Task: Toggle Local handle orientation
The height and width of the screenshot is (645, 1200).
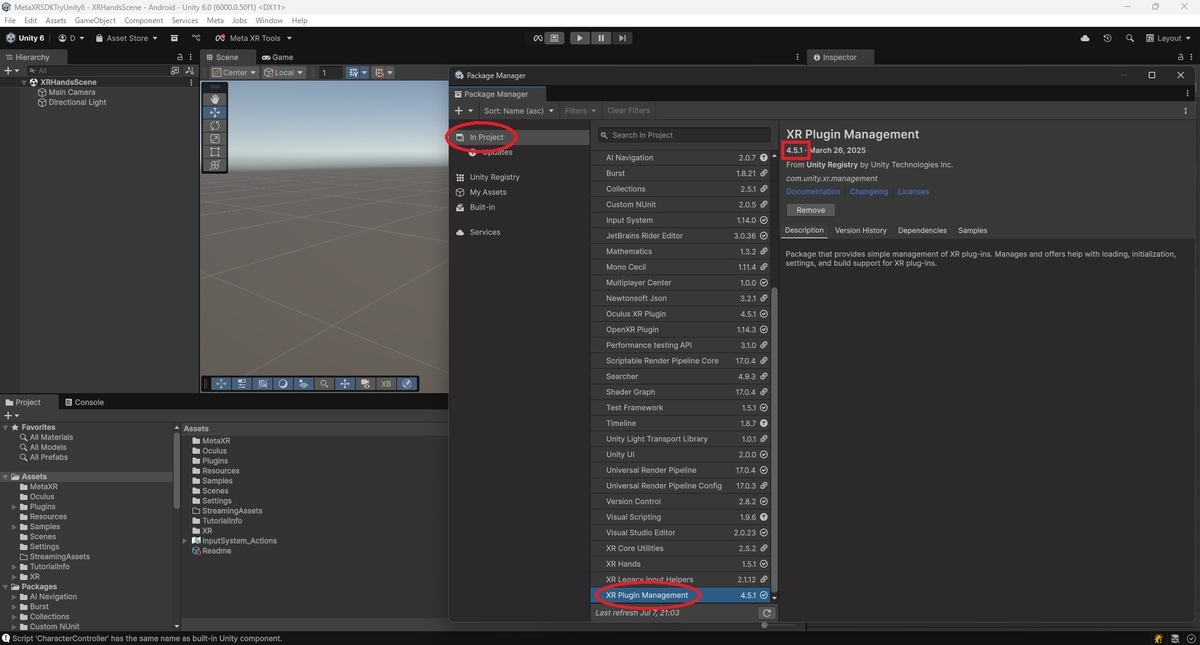Action: (x=283, y=72)
